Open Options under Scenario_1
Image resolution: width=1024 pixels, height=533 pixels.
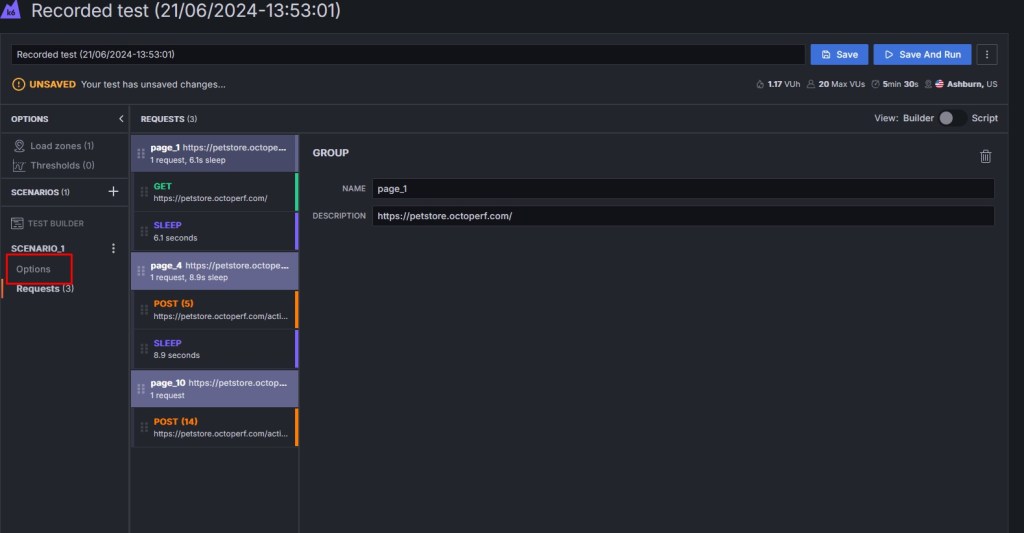pyautogui.click(x=33, y=269)
